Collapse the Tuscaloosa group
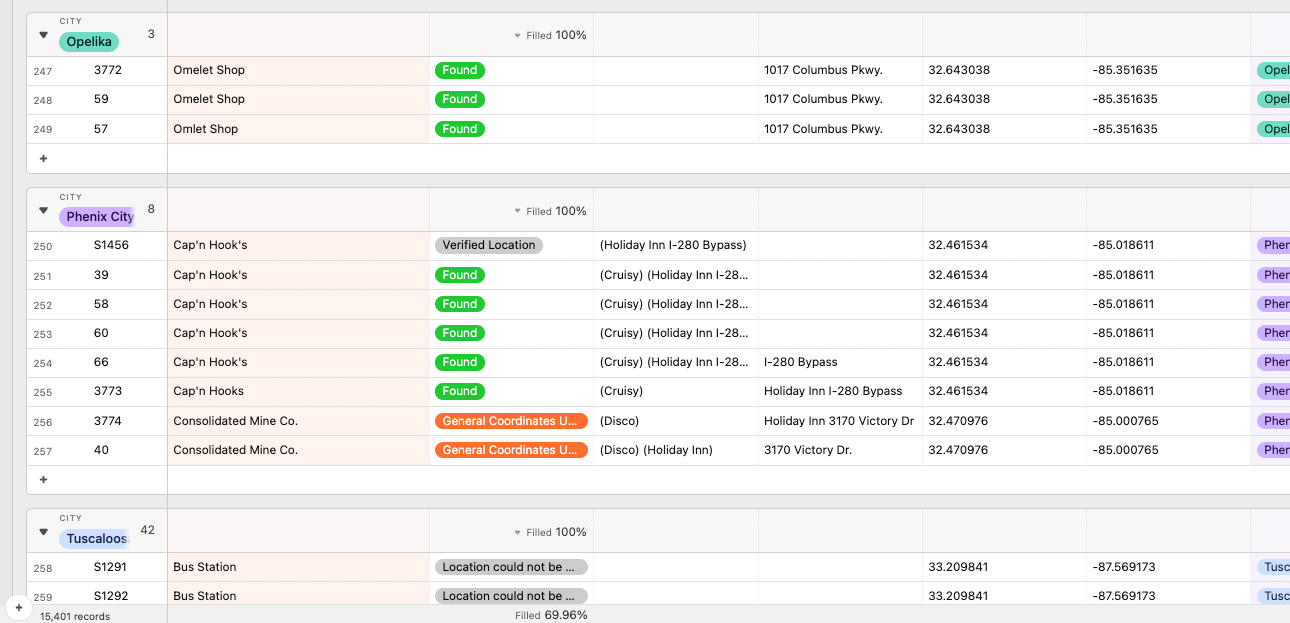1290x623 pixels. 43,532
